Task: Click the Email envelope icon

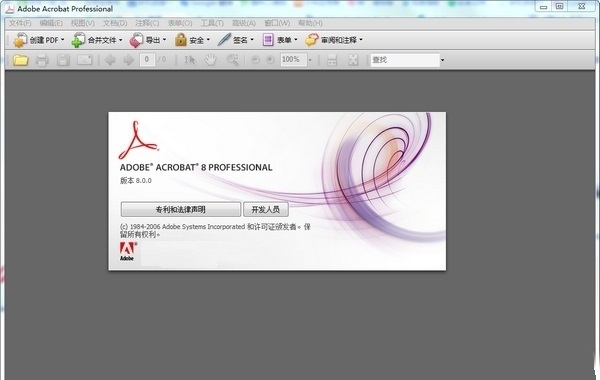Action: tap(85, 60)
